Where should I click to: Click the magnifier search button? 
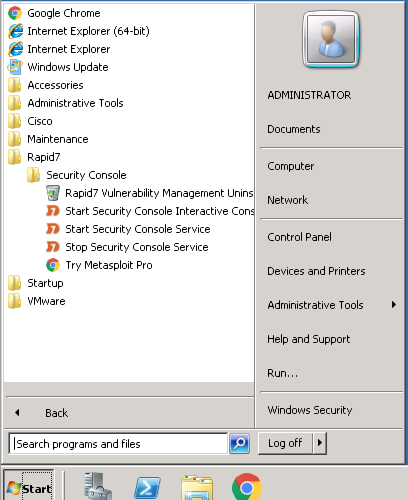click(x=239, y=444)
